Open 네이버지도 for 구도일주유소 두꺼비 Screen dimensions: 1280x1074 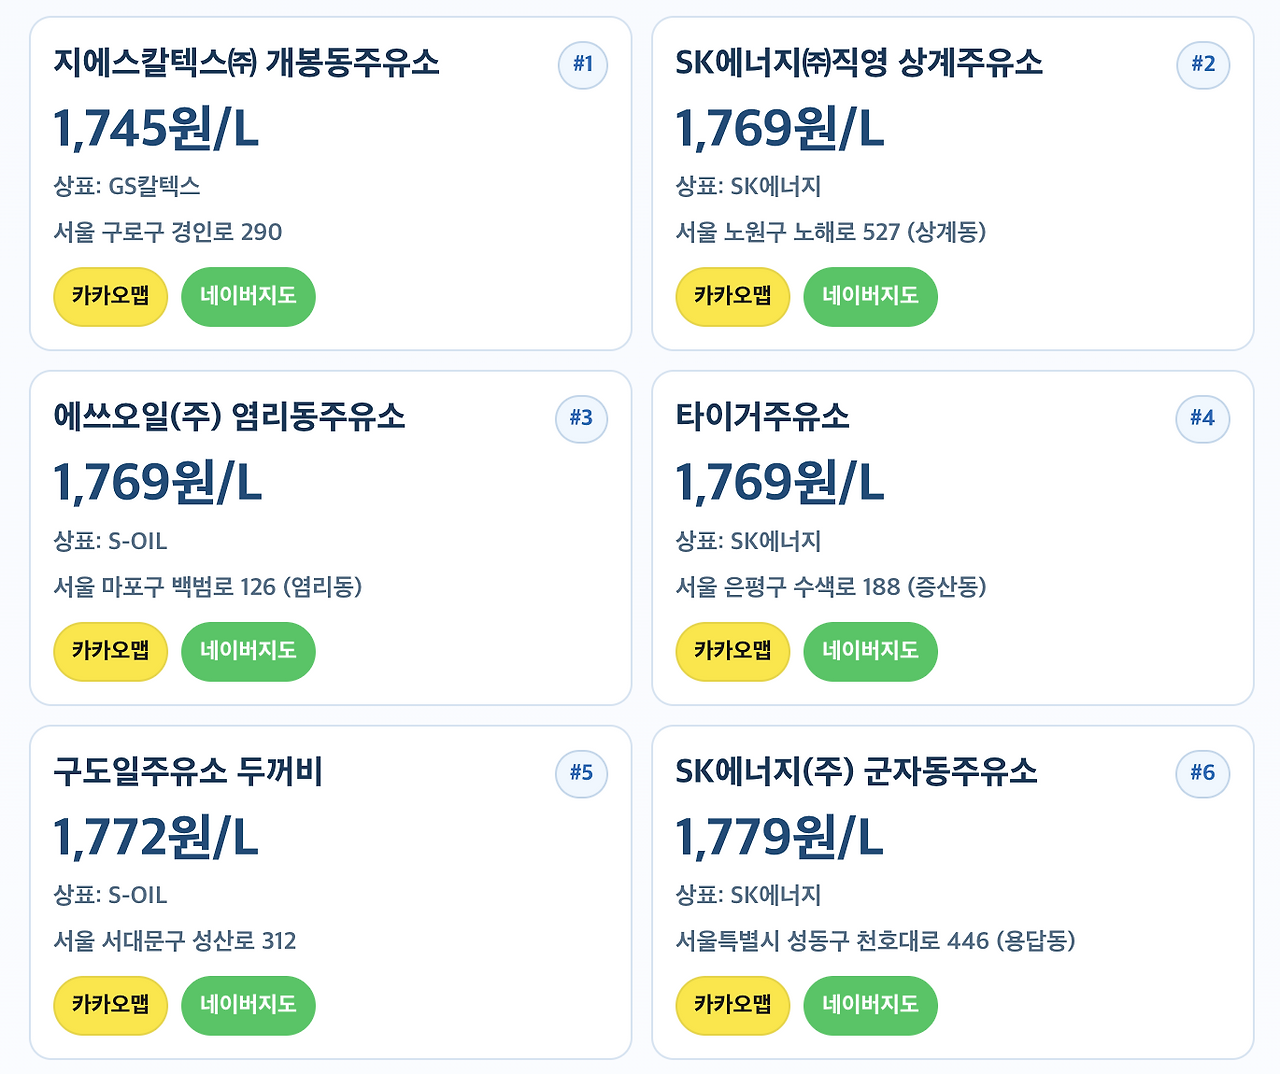(x=248, y=1005)
